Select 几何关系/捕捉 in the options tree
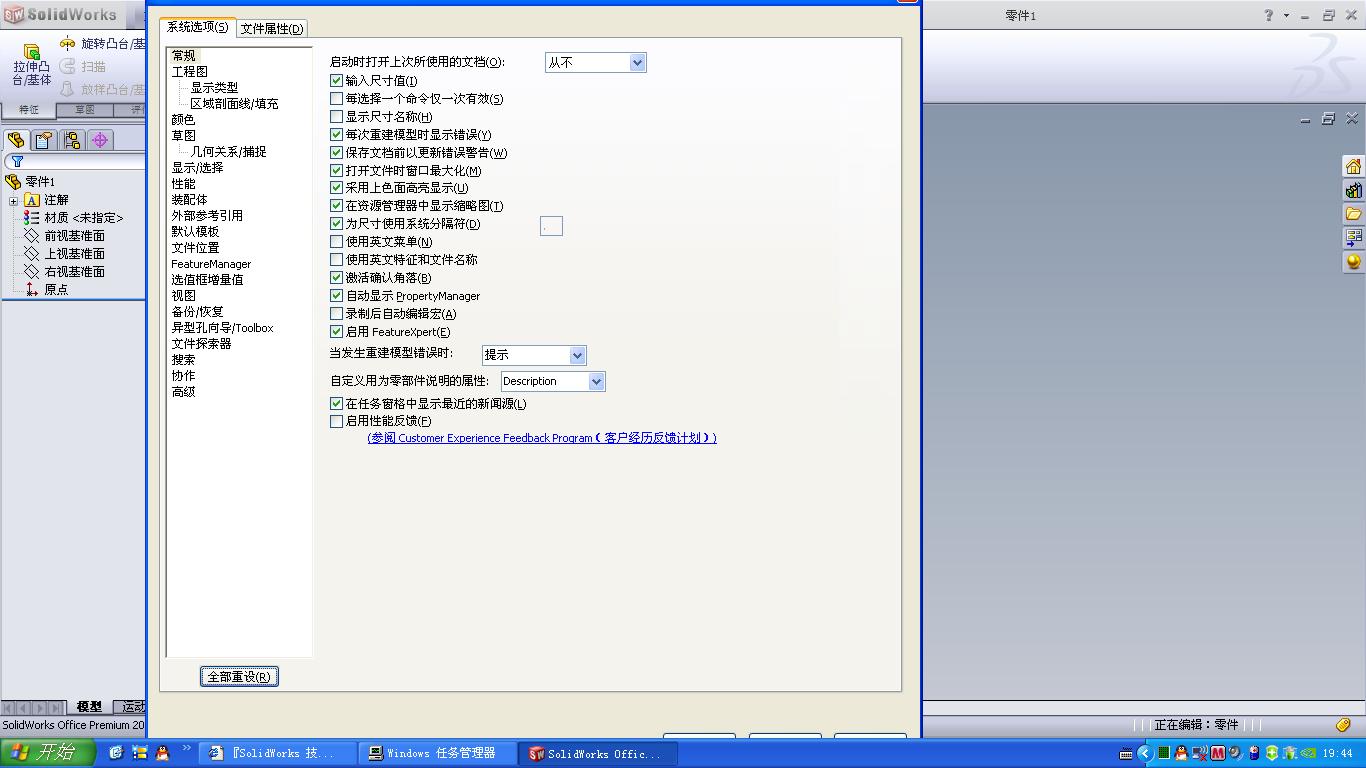Viewport: 1366px width, 768px height. point(228,152)
